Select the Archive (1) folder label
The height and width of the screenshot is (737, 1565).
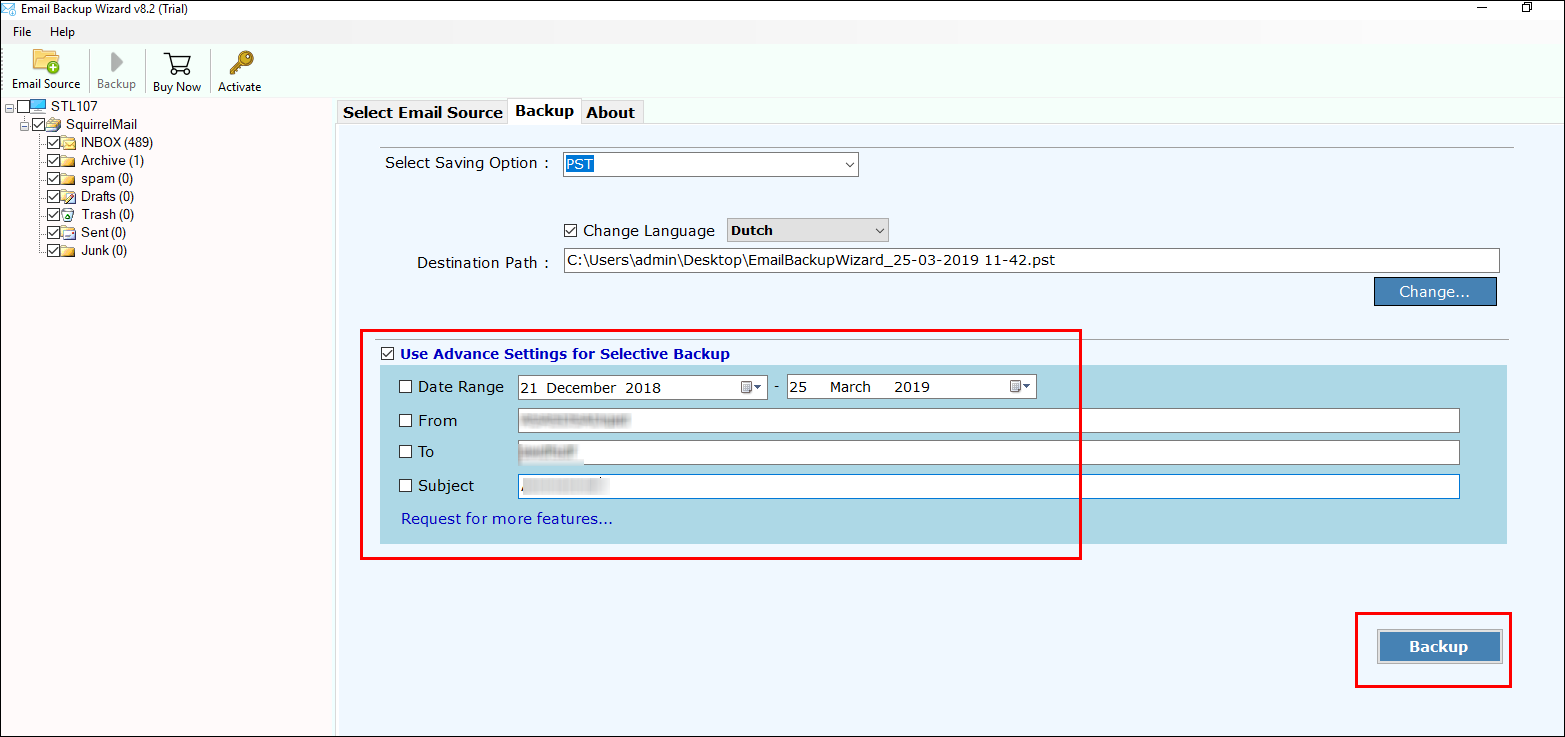pos(113,161)
